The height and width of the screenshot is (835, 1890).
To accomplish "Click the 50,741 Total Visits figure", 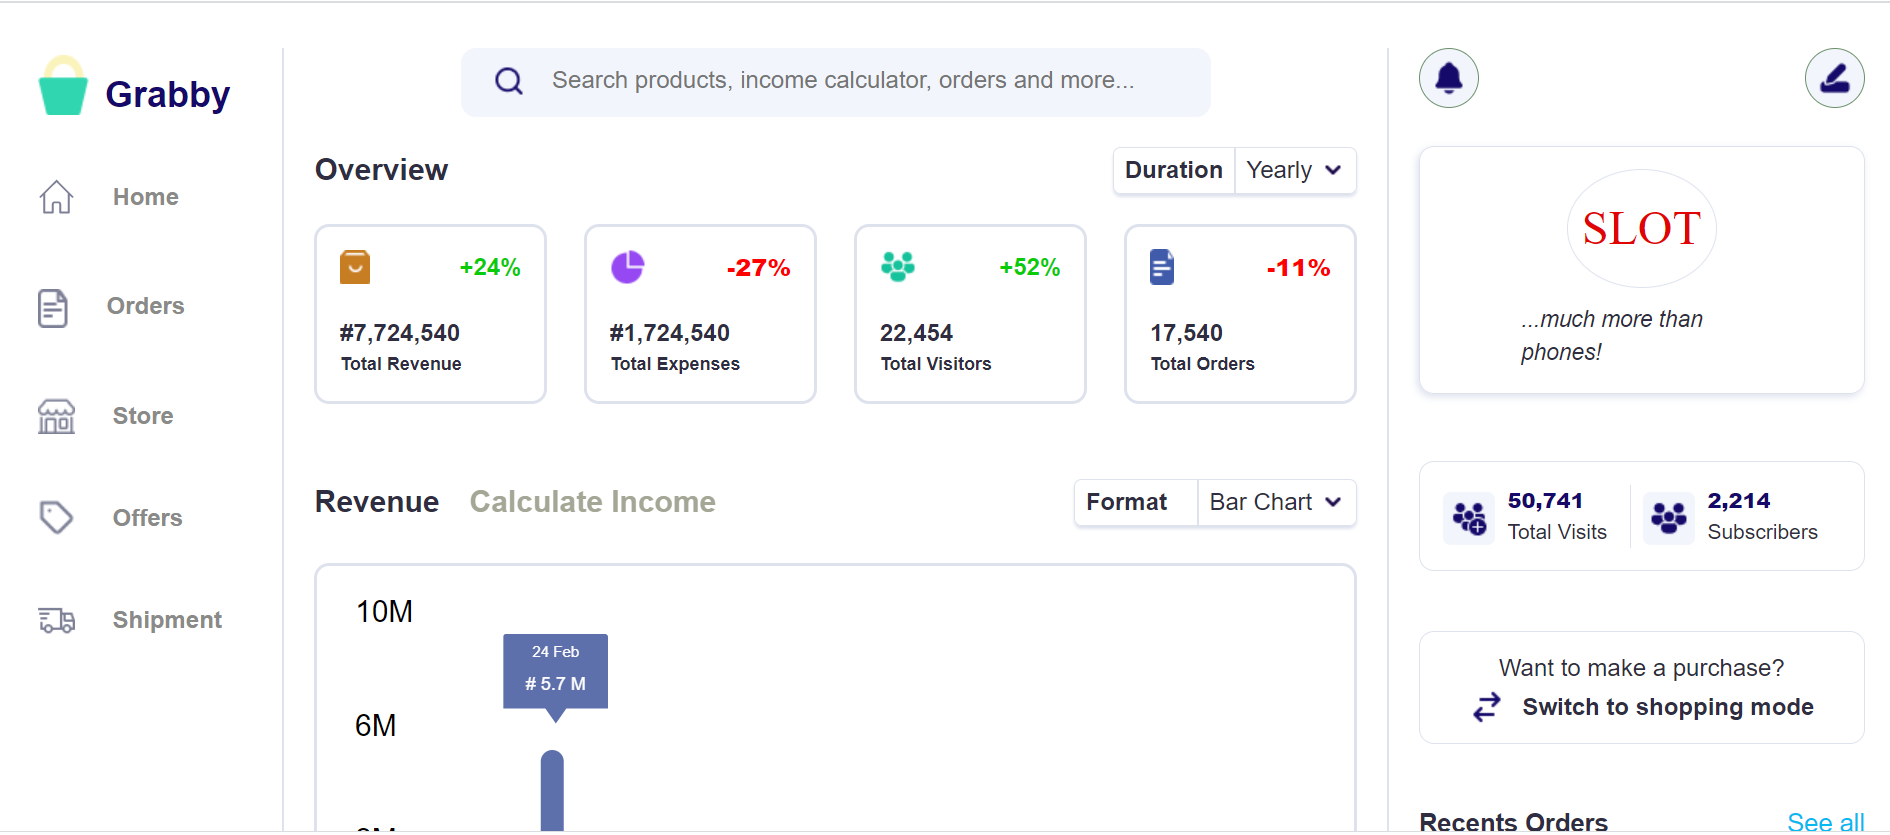I will click(x=1546, y=501).
